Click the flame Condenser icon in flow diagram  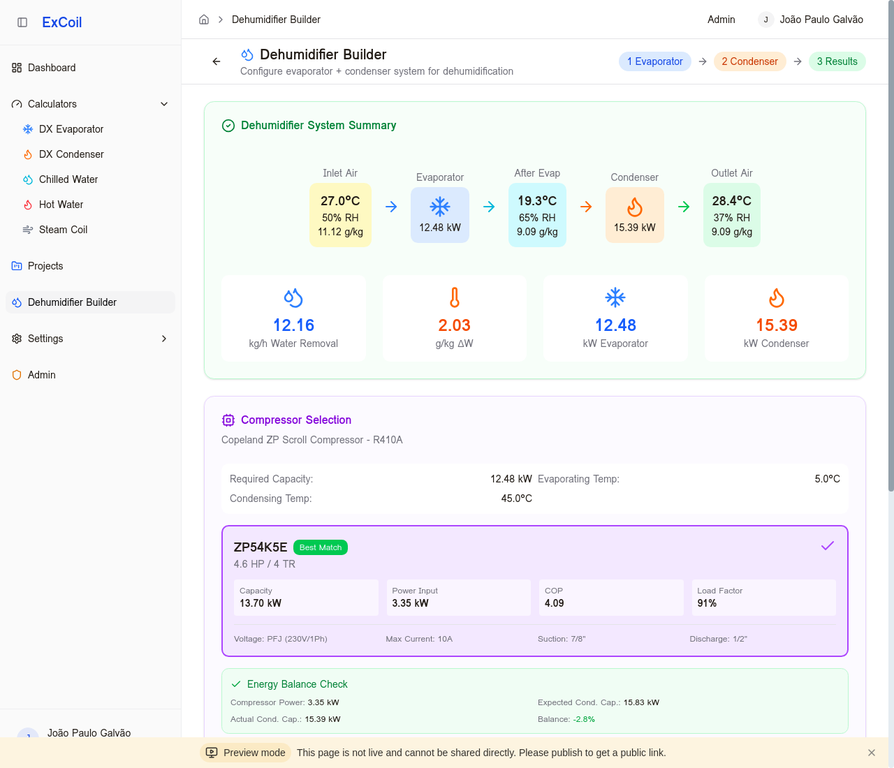[634, 207]
